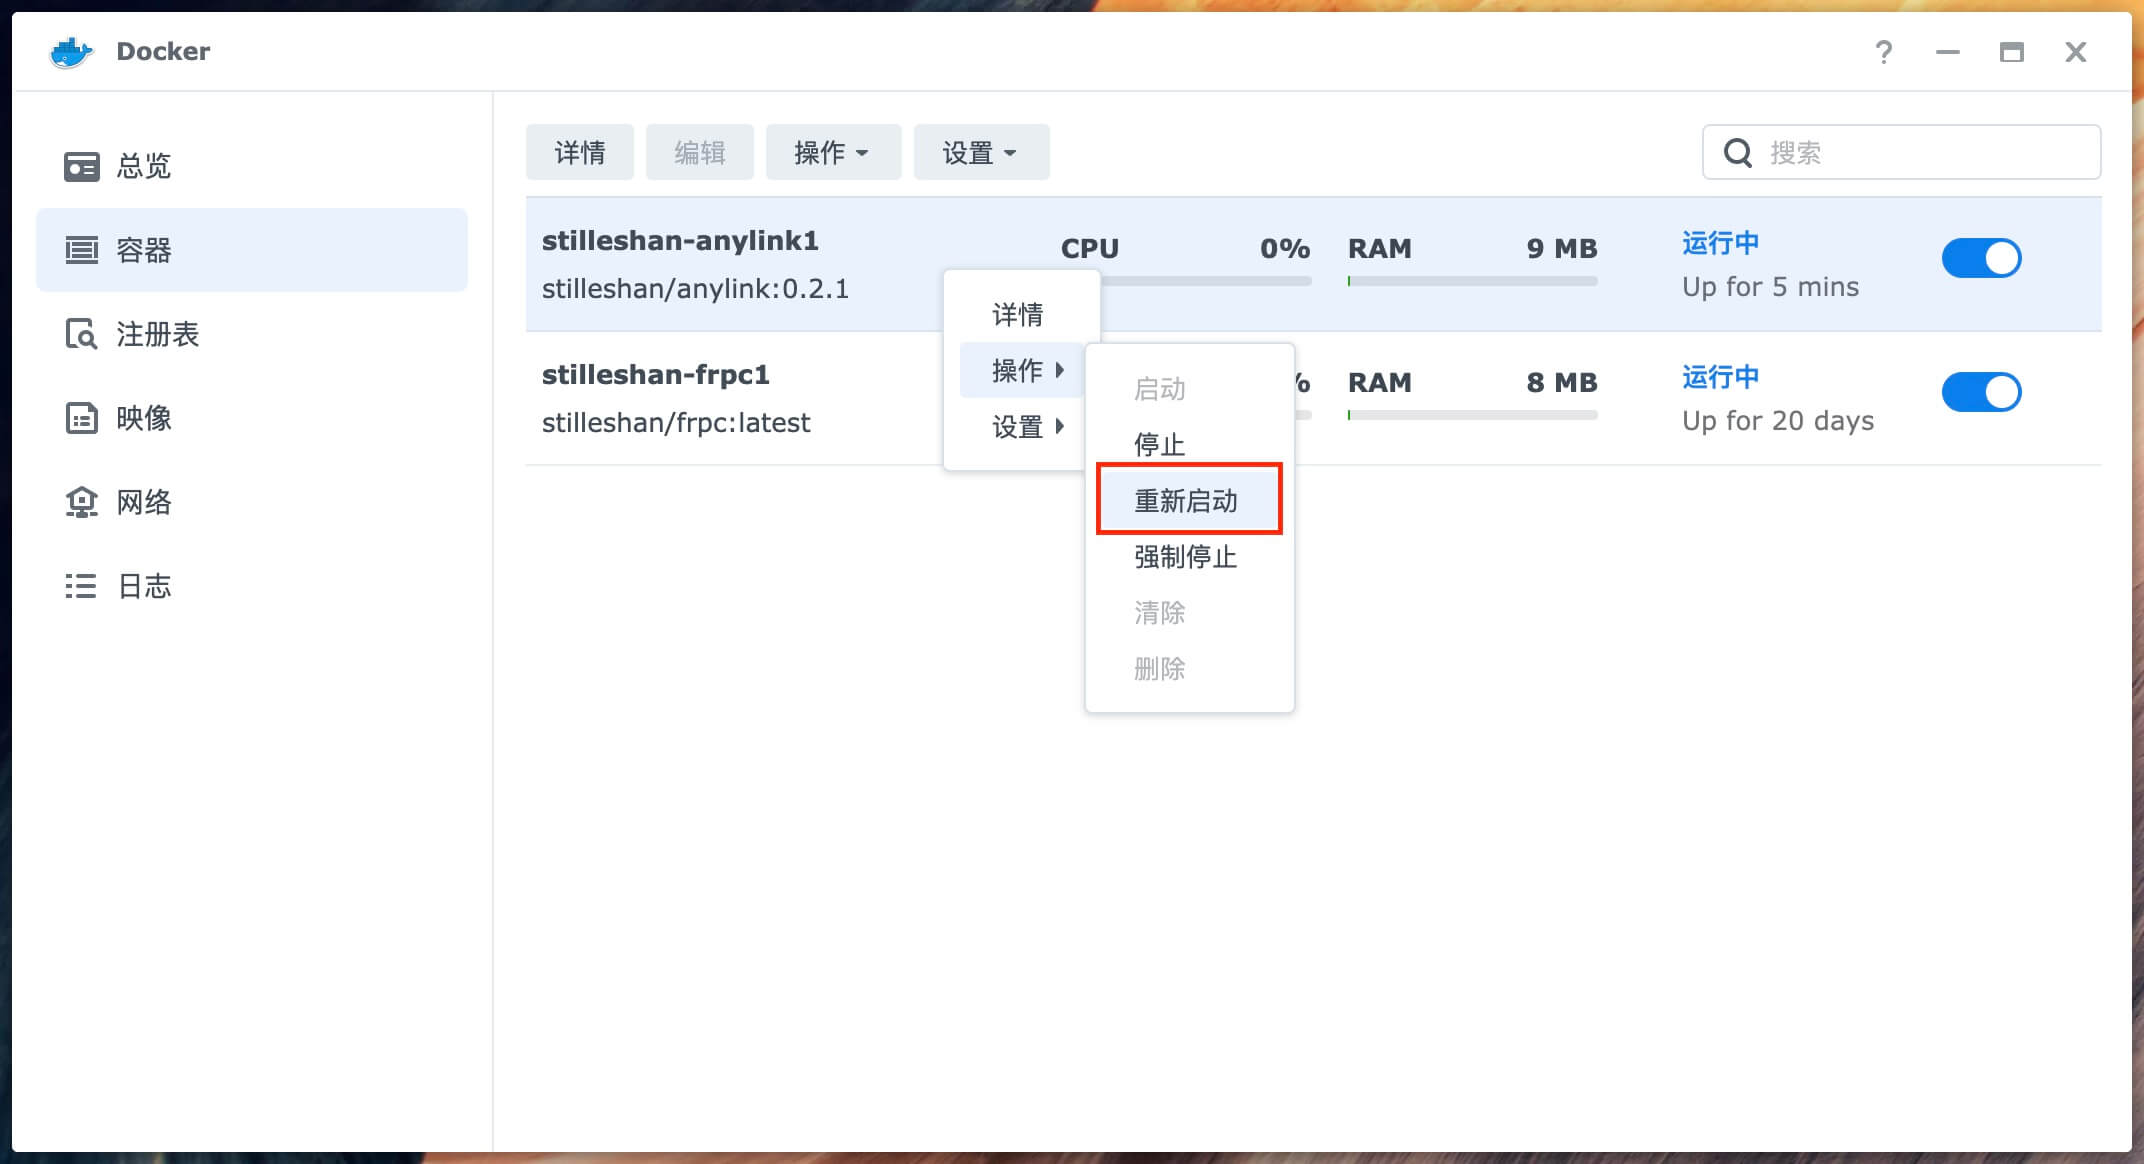Expand the 设置 submenu in context menu
Image resolution: width=2144 pixels, height=1164 pixels.
[1026, 427]
